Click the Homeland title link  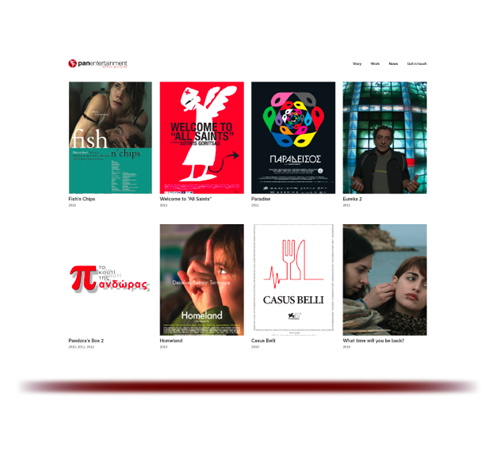click(171, 341)
